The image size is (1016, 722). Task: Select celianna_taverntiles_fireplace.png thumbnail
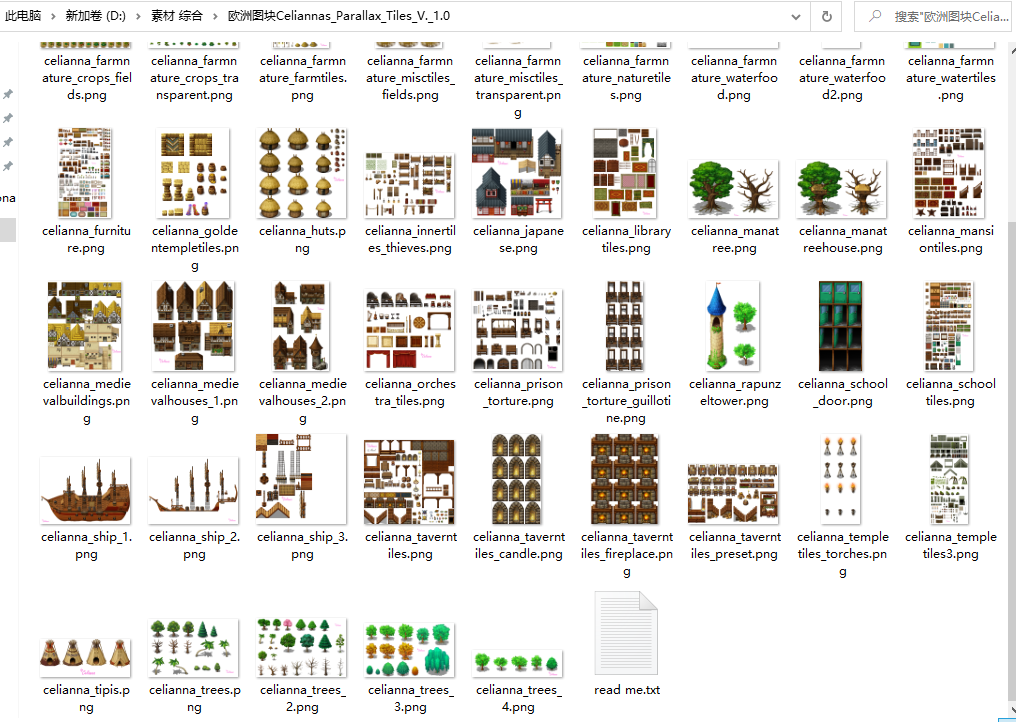coord(625,479)
